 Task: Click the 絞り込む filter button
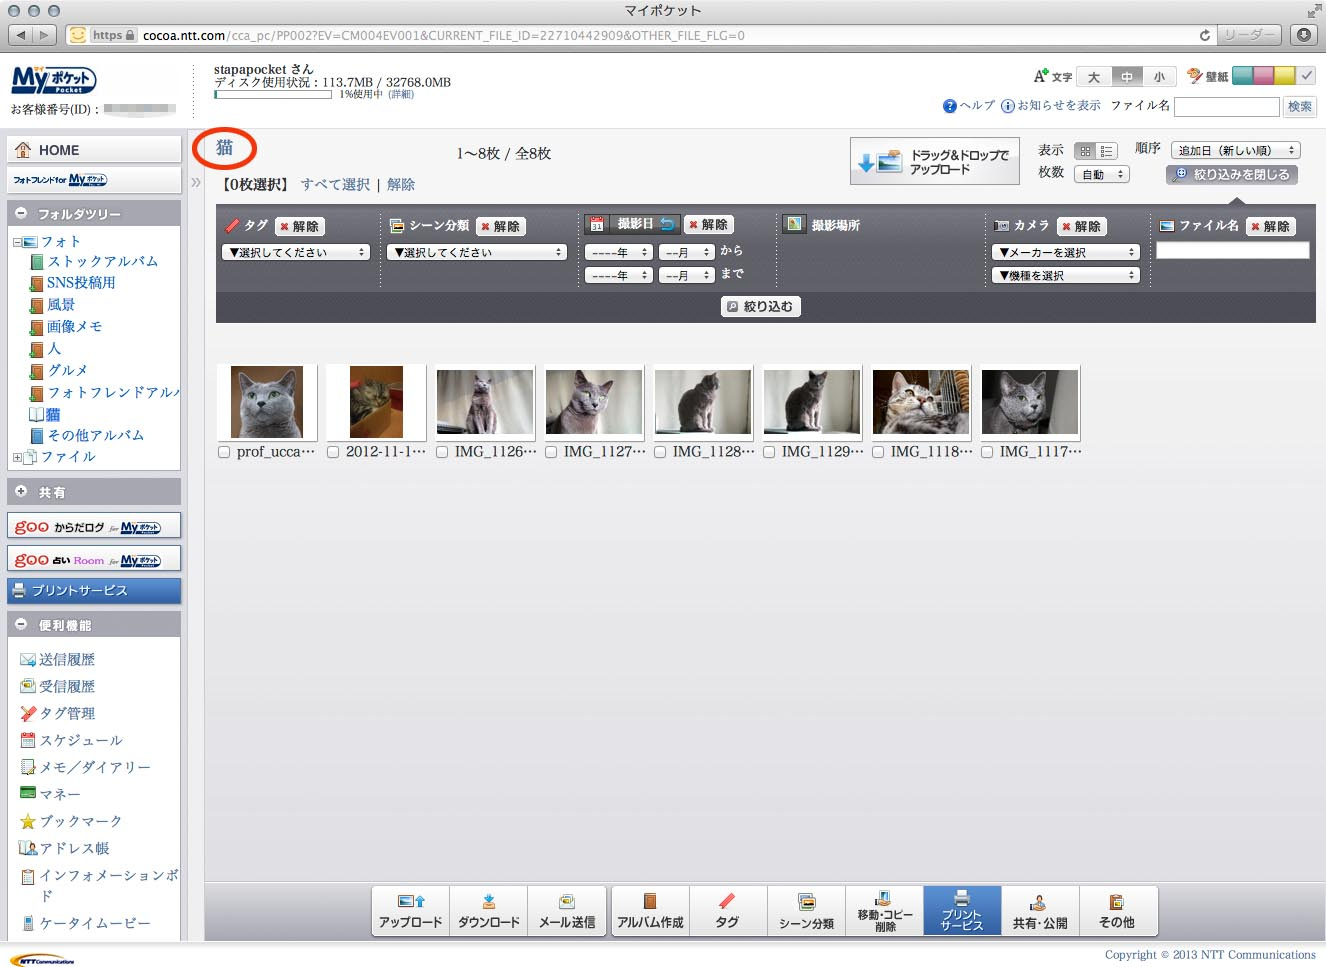[761, 307]
